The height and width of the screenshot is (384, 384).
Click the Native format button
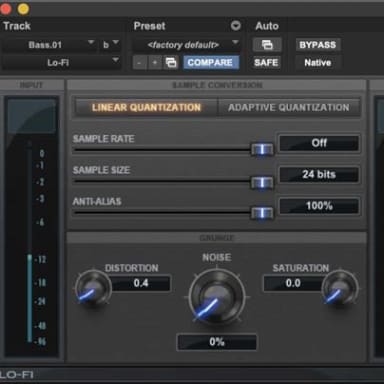(318, 62)
